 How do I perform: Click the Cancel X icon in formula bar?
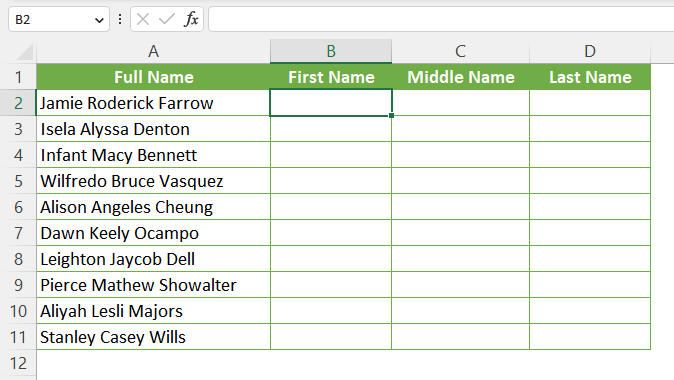[x=143, y=19]
